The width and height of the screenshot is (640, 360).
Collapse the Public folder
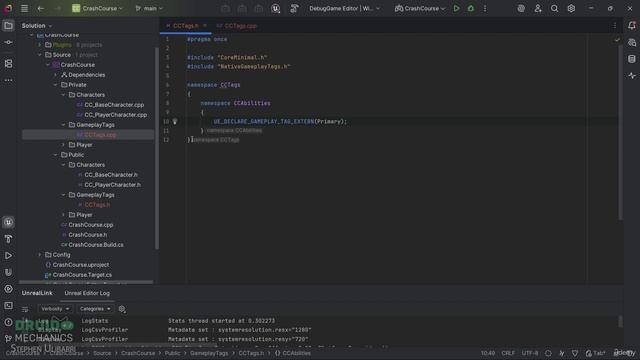56,155
